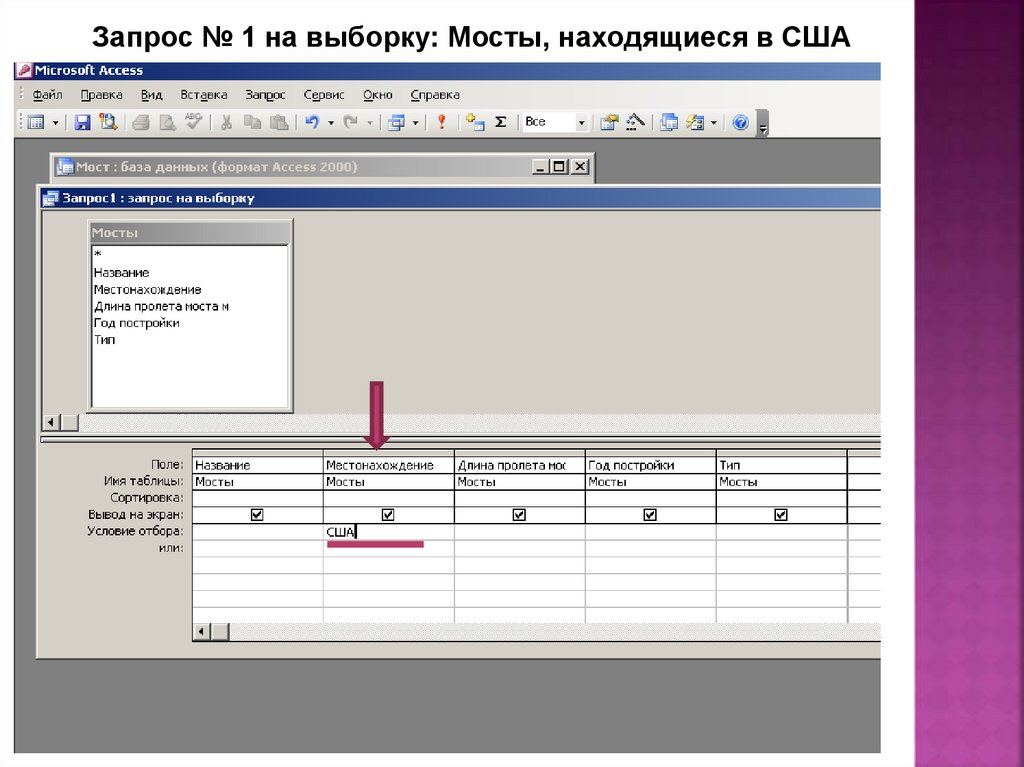Viewport: 1024px width, 767px height.
Task: Open the Сервис menu
Action: [324, 95]
